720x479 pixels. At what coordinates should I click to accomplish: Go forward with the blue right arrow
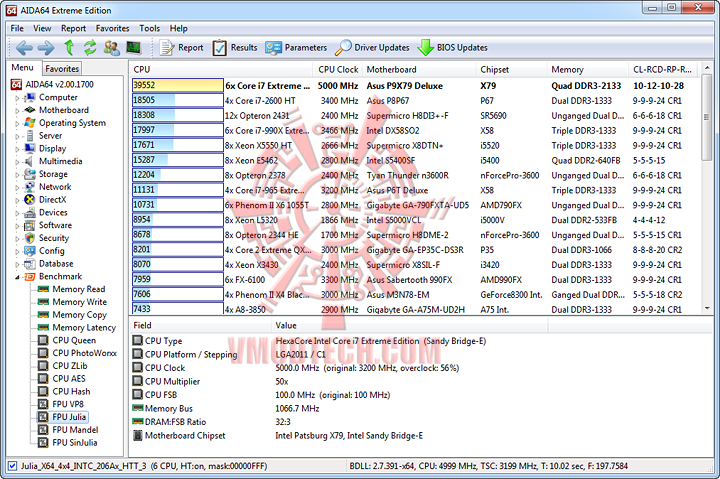click(x=45, y=47)
